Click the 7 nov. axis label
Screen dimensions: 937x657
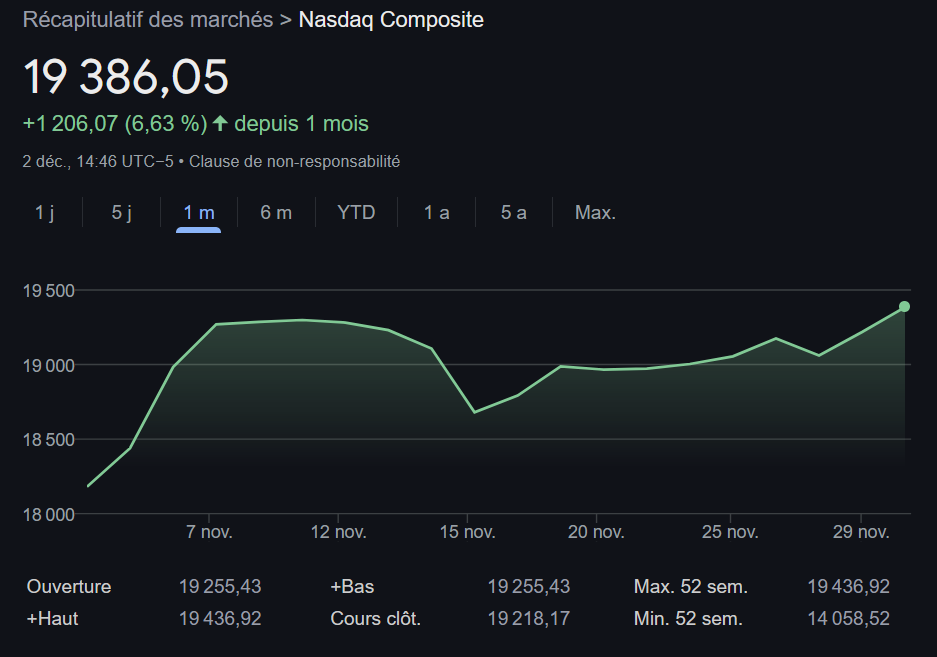coord(209,532)
